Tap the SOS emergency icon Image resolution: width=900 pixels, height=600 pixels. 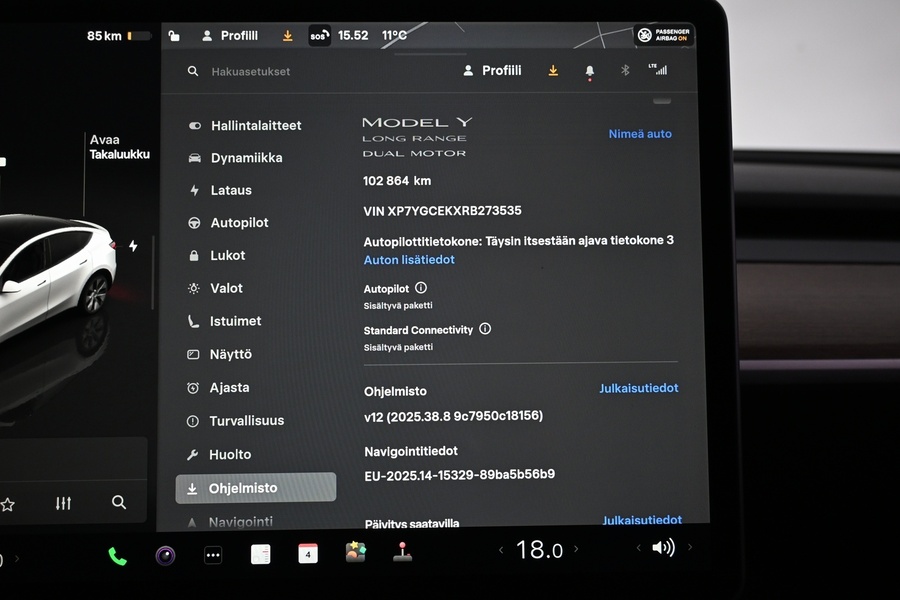pyautogui.click(x=319, y=36)
